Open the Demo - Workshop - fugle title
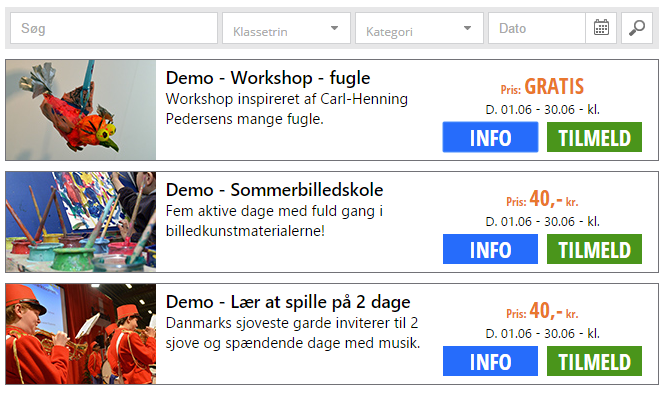Screen dimensions: 667x395 click(x=268, y=78)
